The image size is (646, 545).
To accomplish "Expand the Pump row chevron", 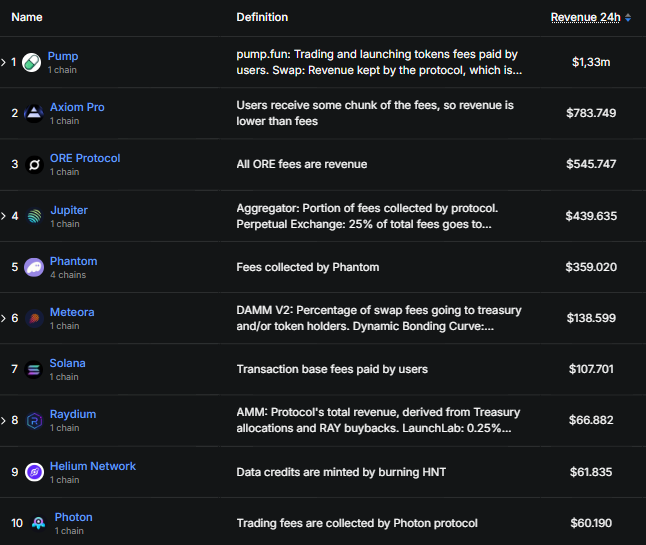I will pyautogui.click(x=4, y=63).
